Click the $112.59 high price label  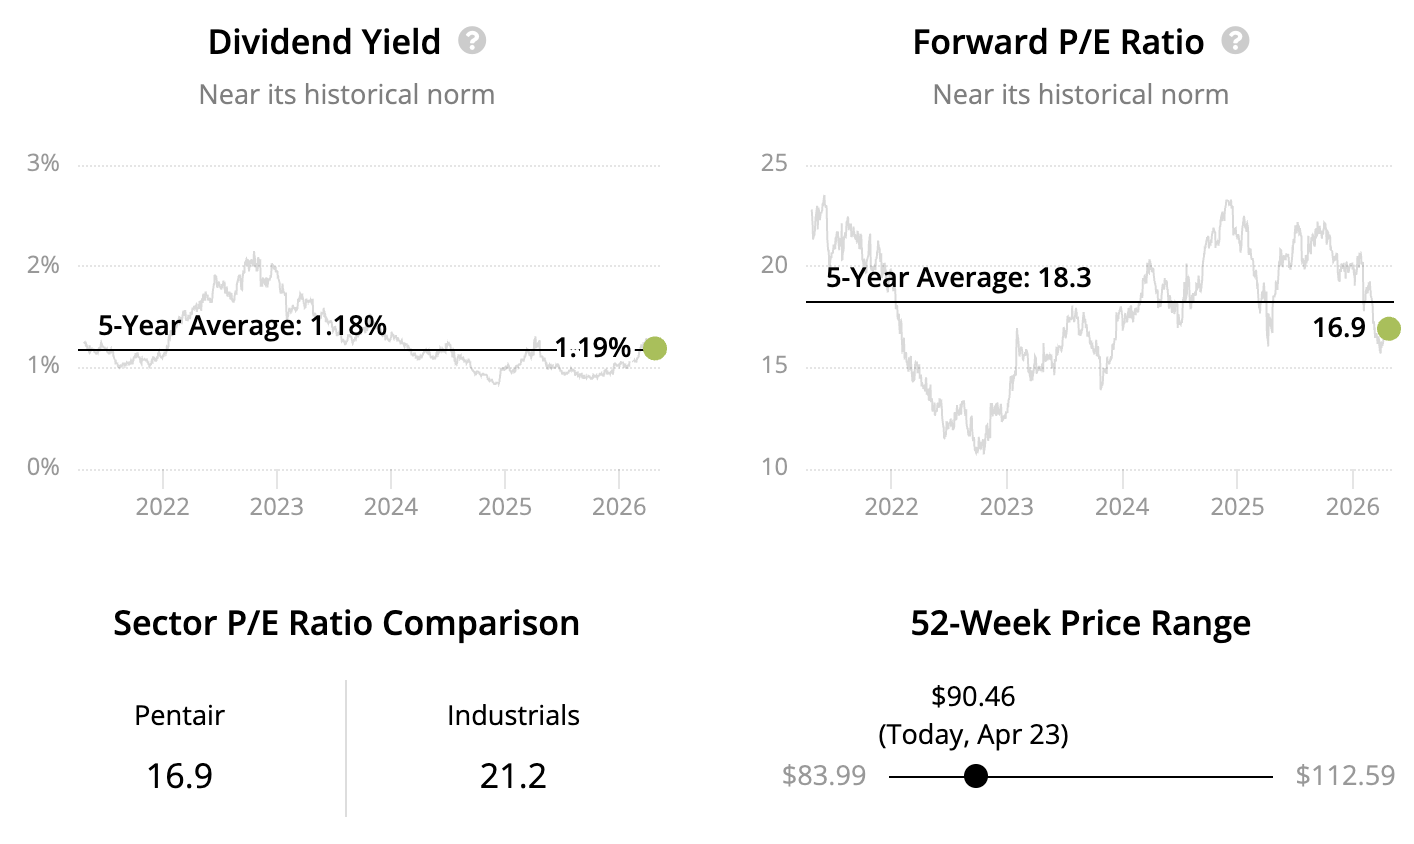pyautogui.click(x=1345, y=776)
